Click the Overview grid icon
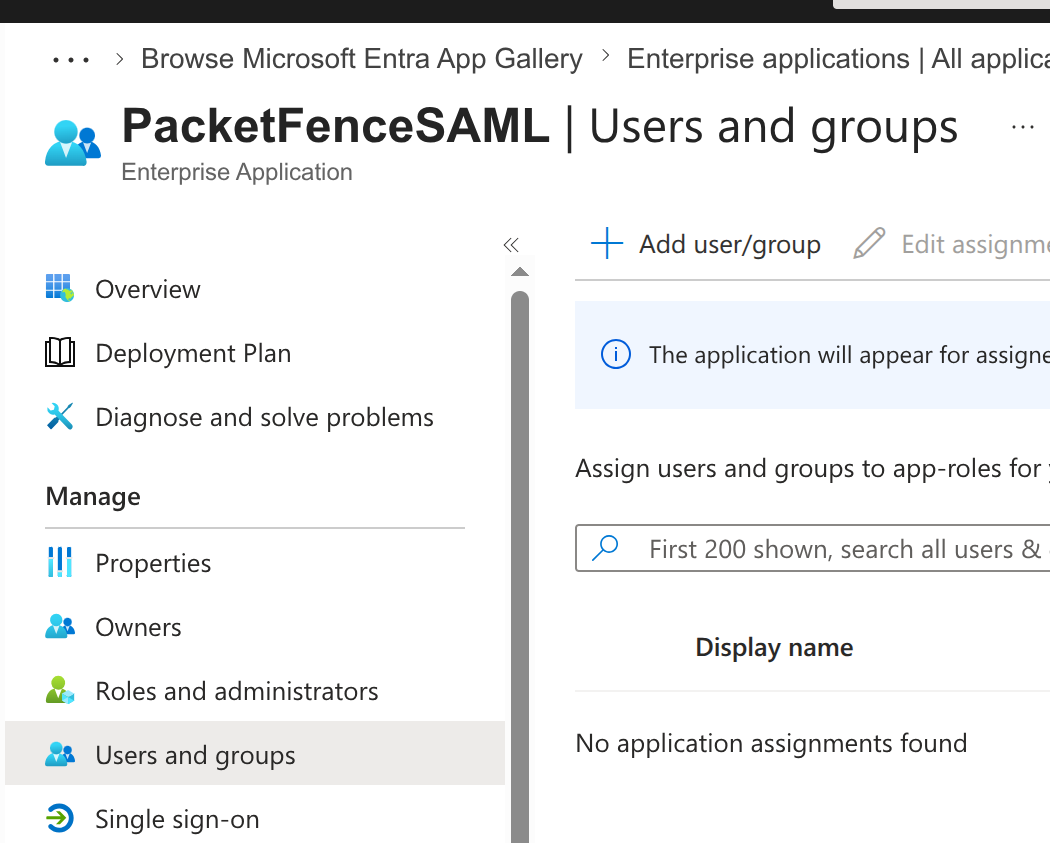This screenshot has height=843, width=1050. (x=60, y=288)
